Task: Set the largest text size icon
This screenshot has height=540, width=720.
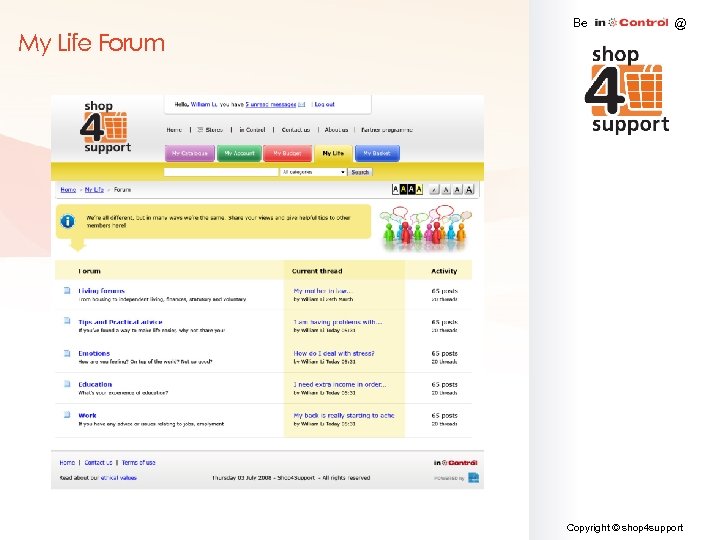Action: click(x=469, y=189)
